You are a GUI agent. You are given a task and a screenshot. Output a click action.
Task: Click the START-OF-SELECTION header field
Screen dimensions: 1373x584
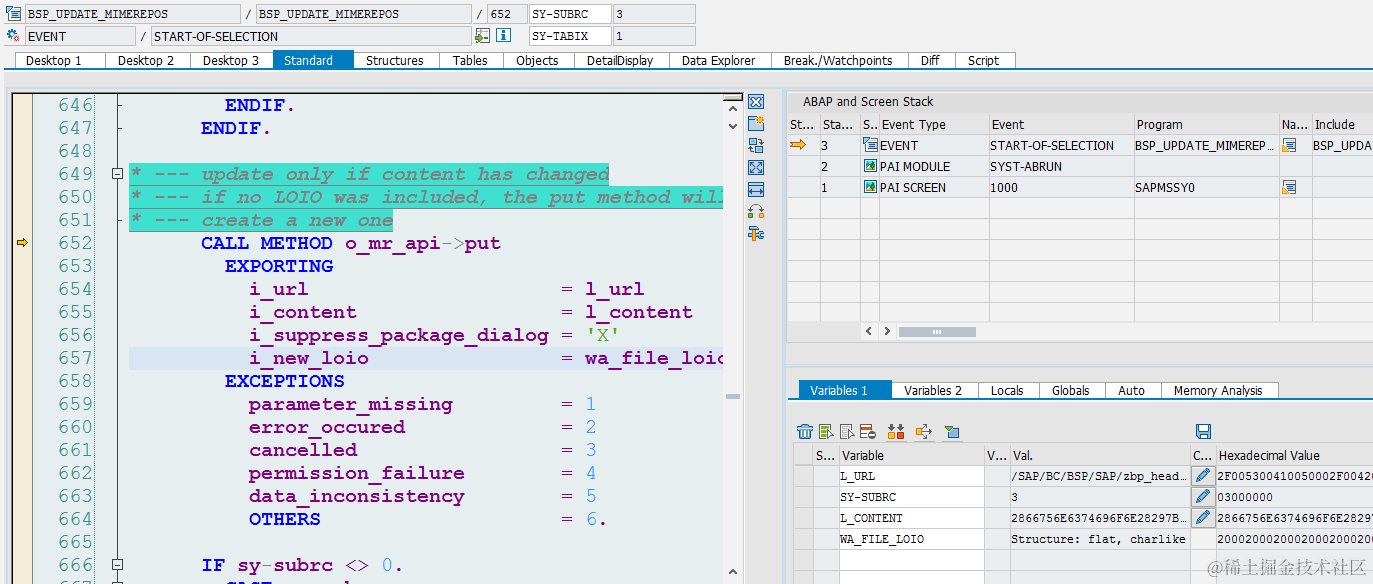(310, 36)
